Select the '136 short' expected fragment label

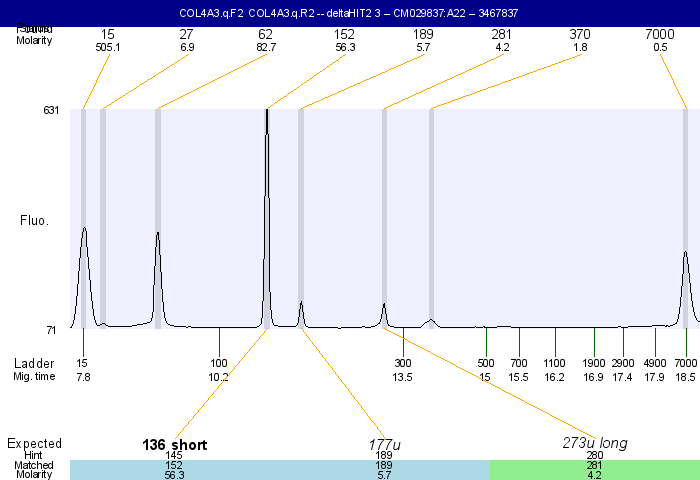click(x=174, y=445)
